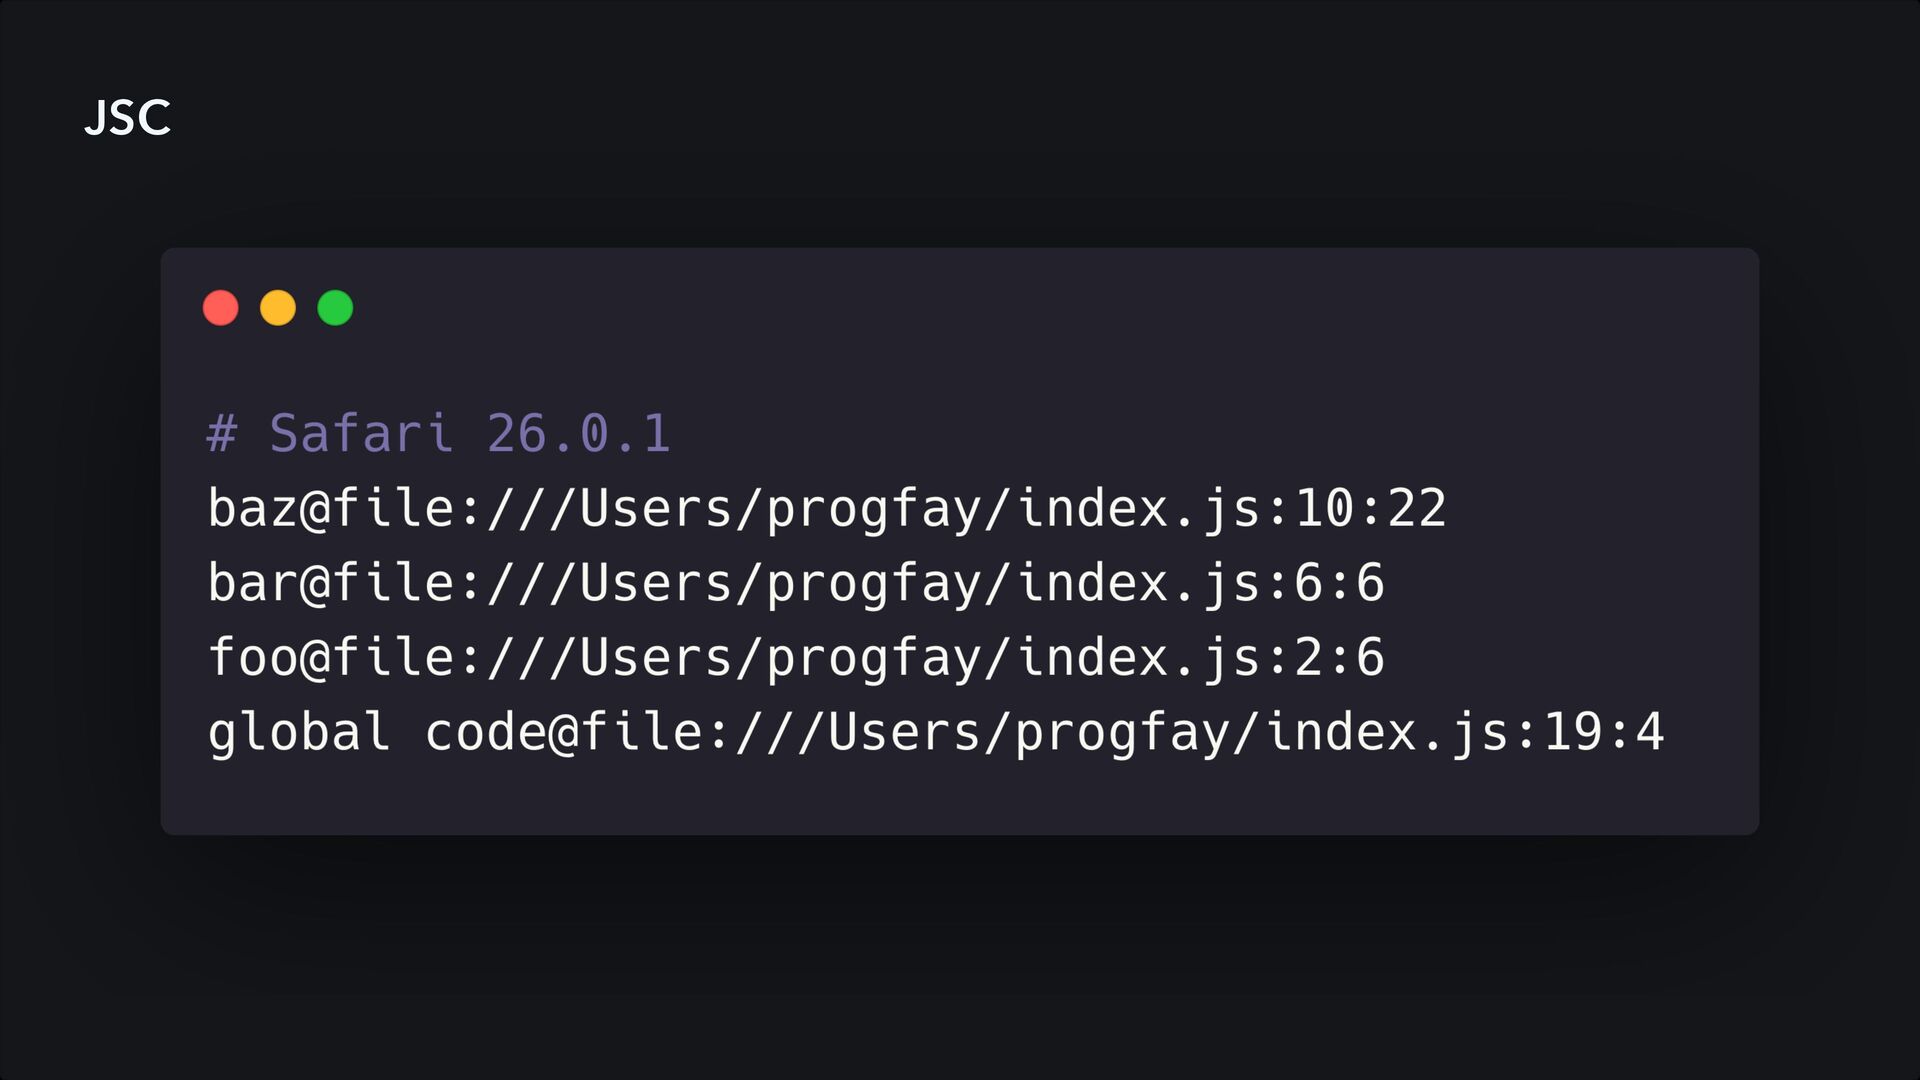The image size is (1920, 1080).
Task: Click the baz function name
Action: (253, 508)
